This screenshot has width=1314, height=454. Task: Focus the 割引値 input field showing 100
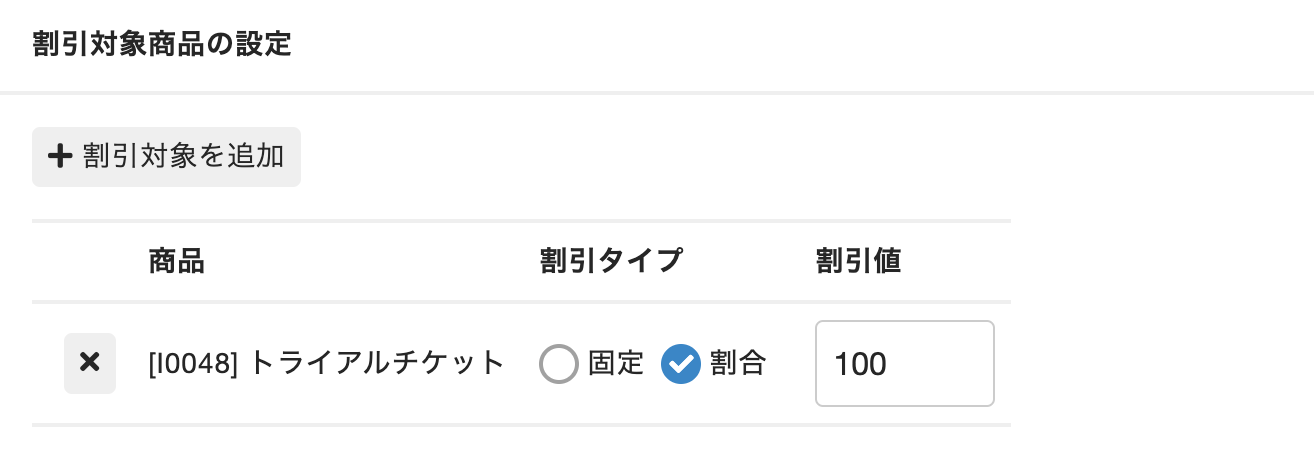coord(904,363)
